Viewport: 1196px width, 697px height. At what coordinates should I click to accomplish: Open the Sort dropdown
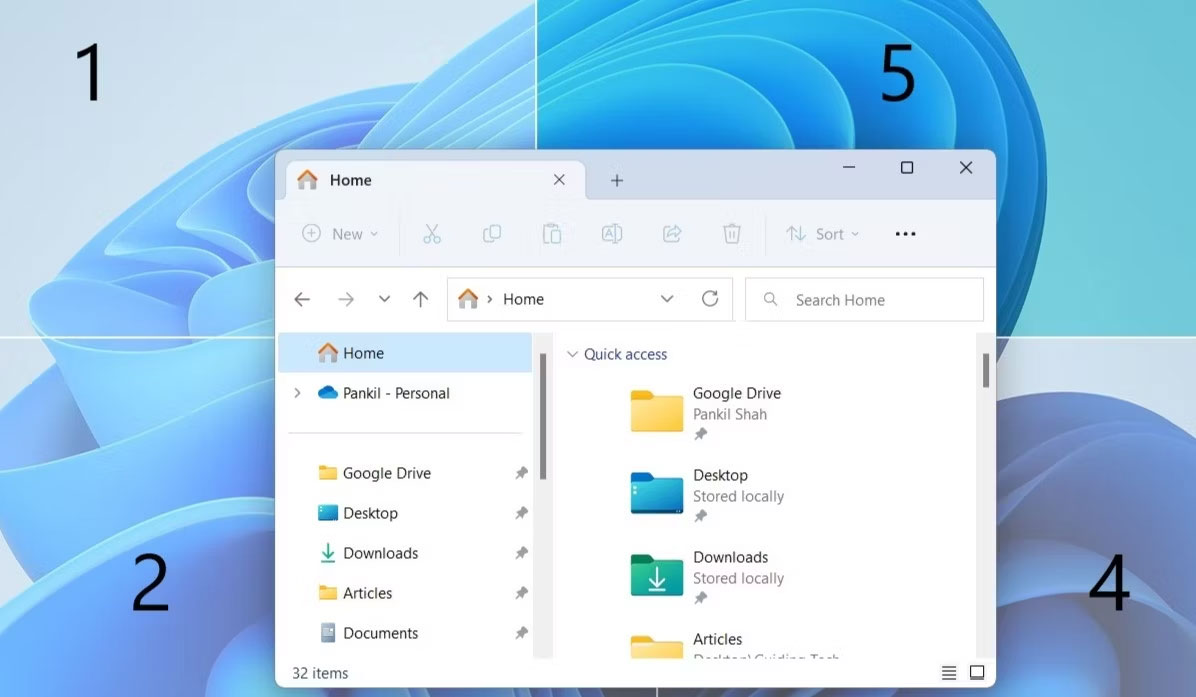tap(823, 233)
